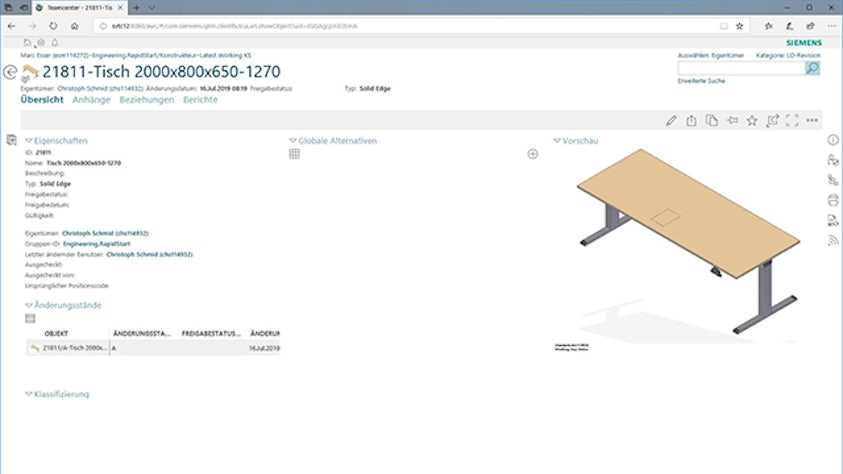Click the table grid icon in Globale Alternativen
843x474 pixels.
point(294,154)
